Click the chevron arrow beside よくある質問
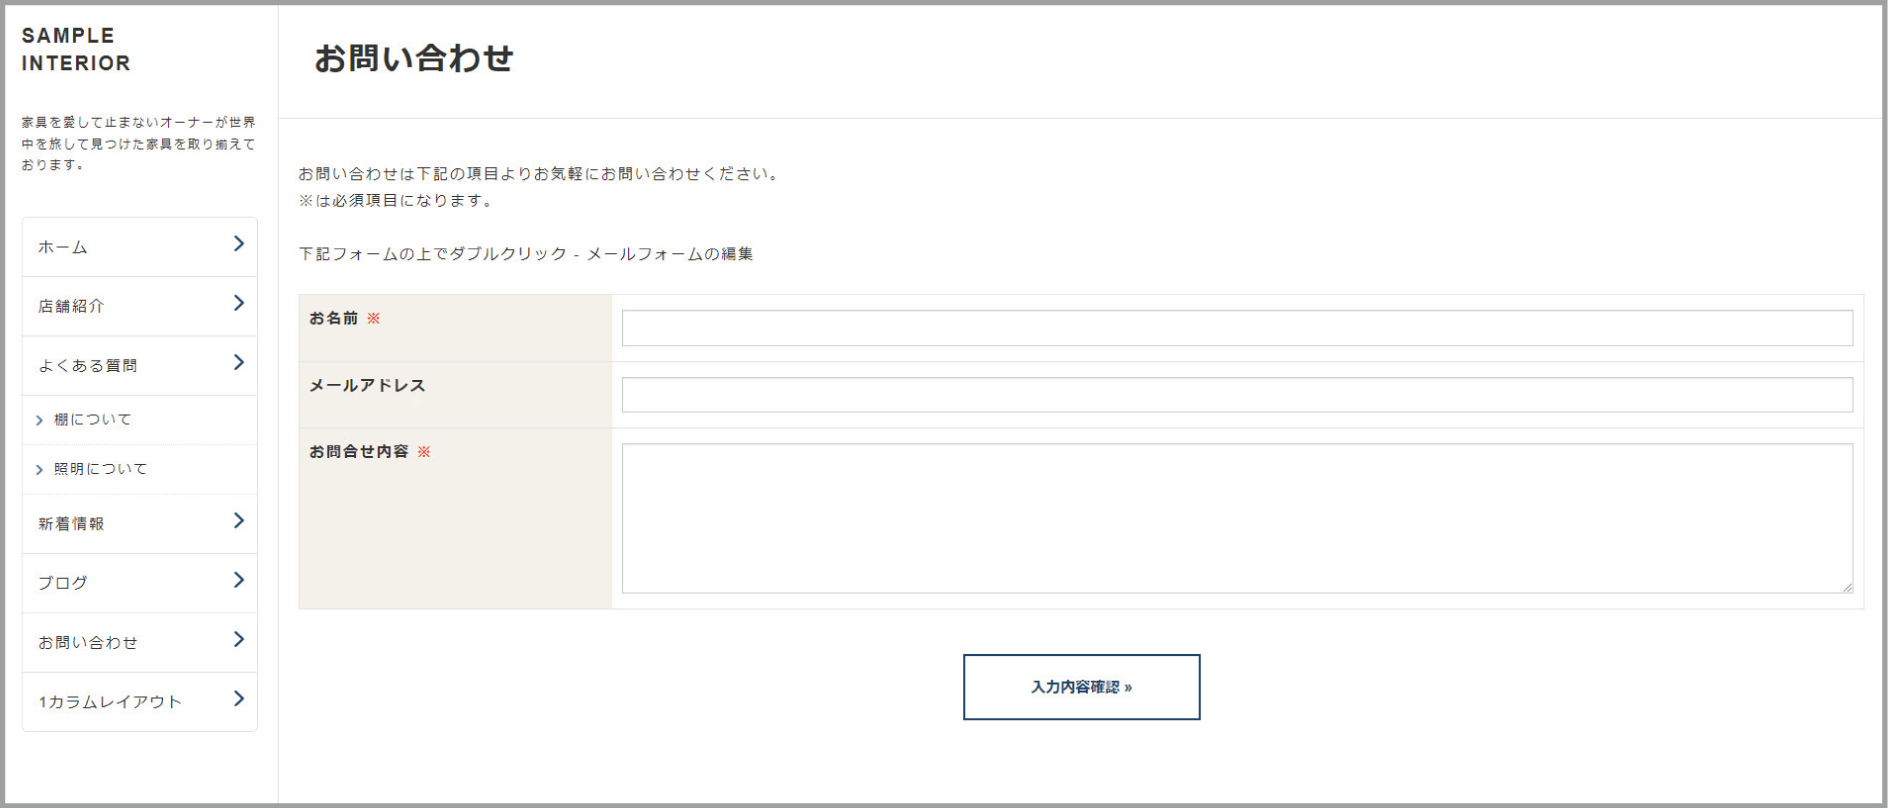Viewport: 1888px width, 808px height. coord(238,362)
